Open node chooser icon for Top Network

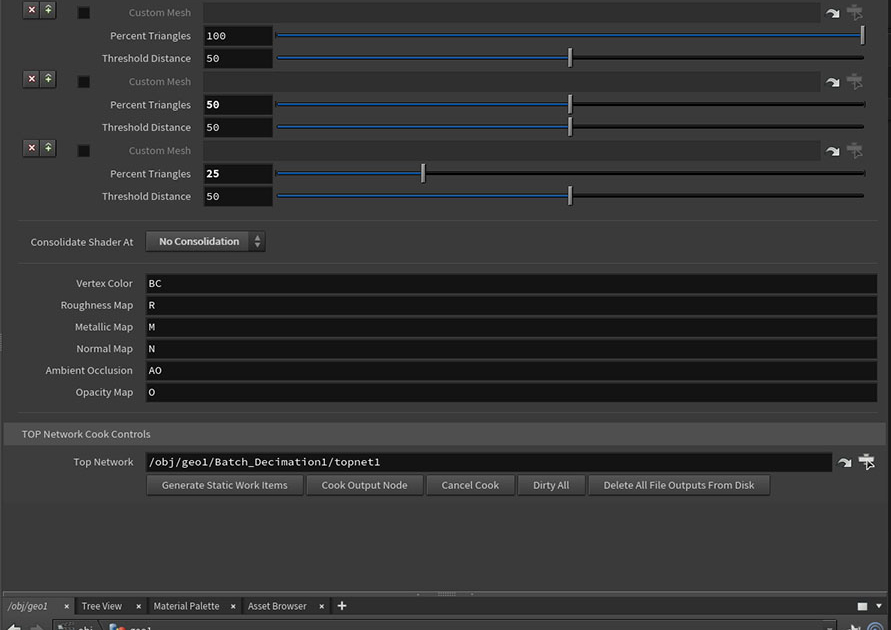(867, 461)
